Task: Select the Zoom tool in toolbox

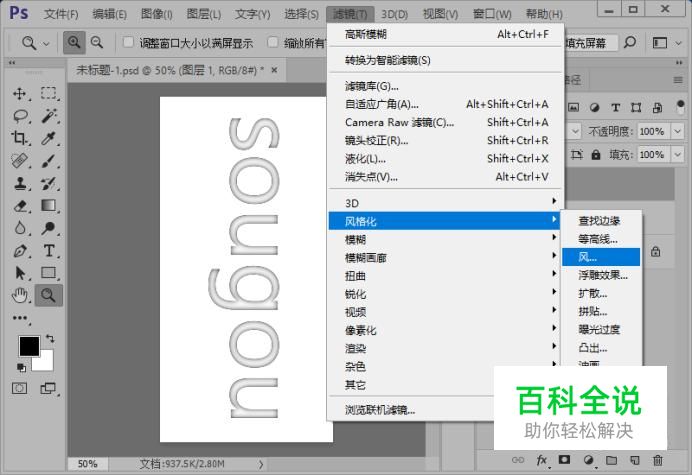Action: pyautogui.click(x=49, y=295)
